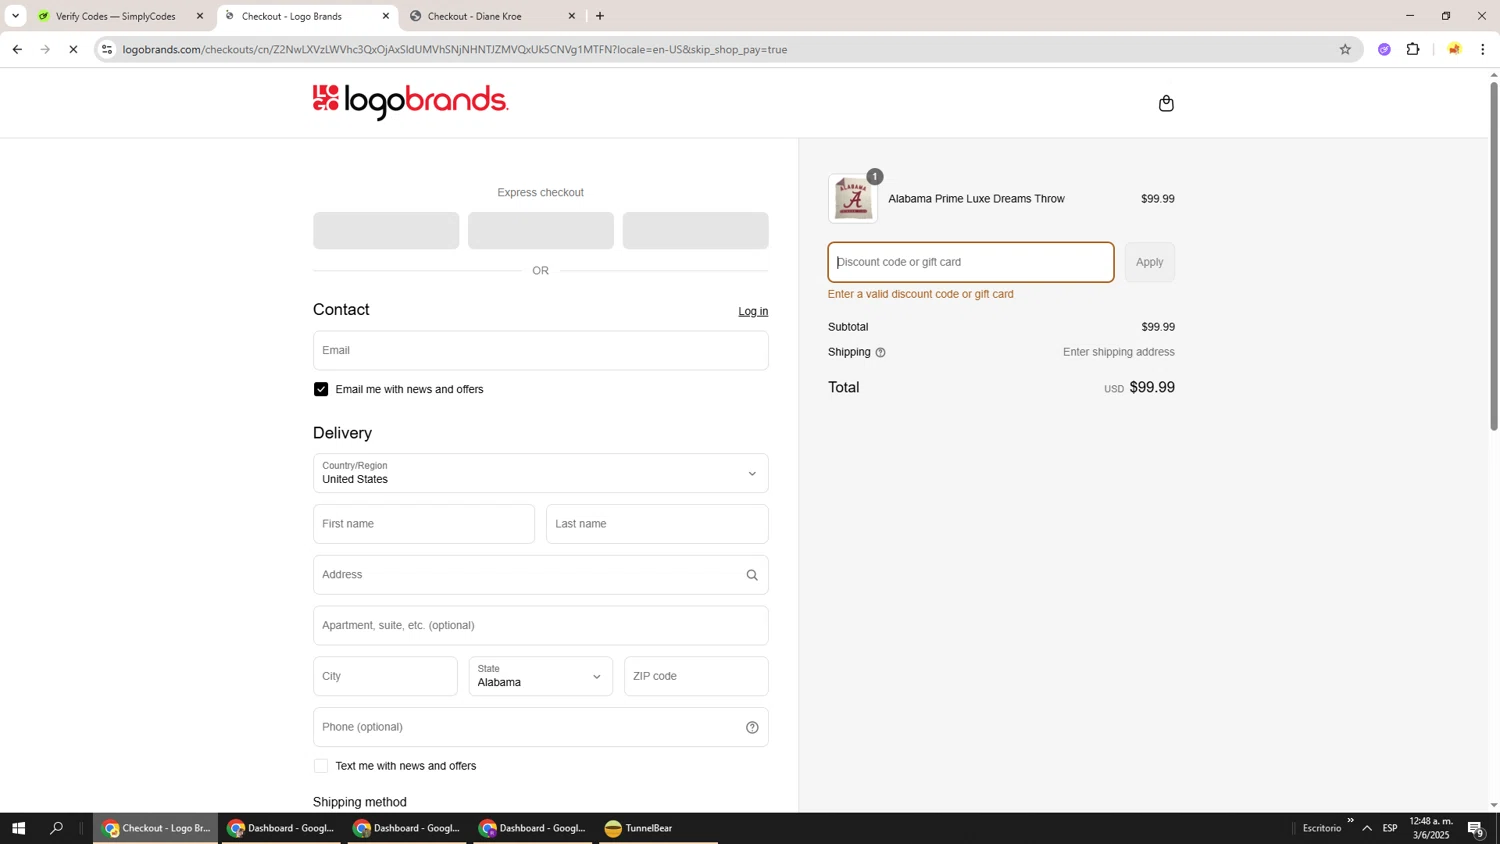Open the notification center icon
This screenshot has width=1500, height=844.
point(1475,829)
